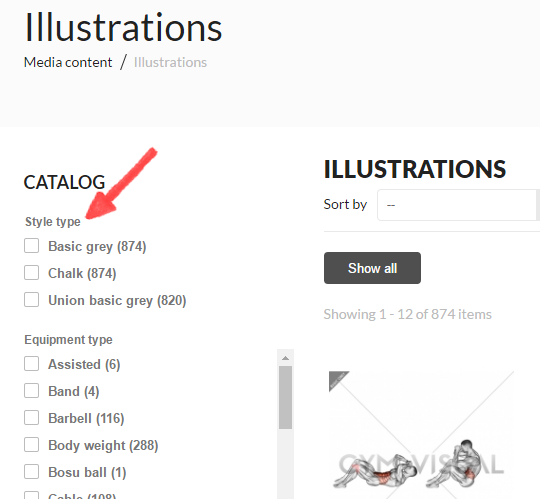Tick the Bosu ball checkbox
The image size is (540, 499).
pos(31,472)
